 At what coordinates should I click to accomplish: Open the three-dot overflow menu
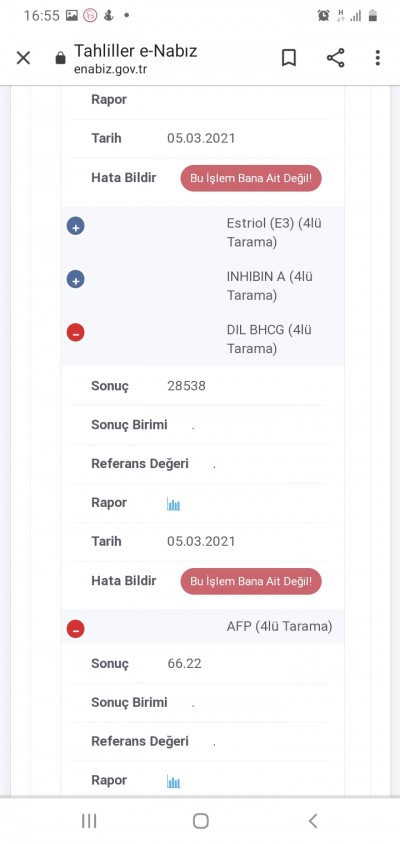click(x=378, y=58)
